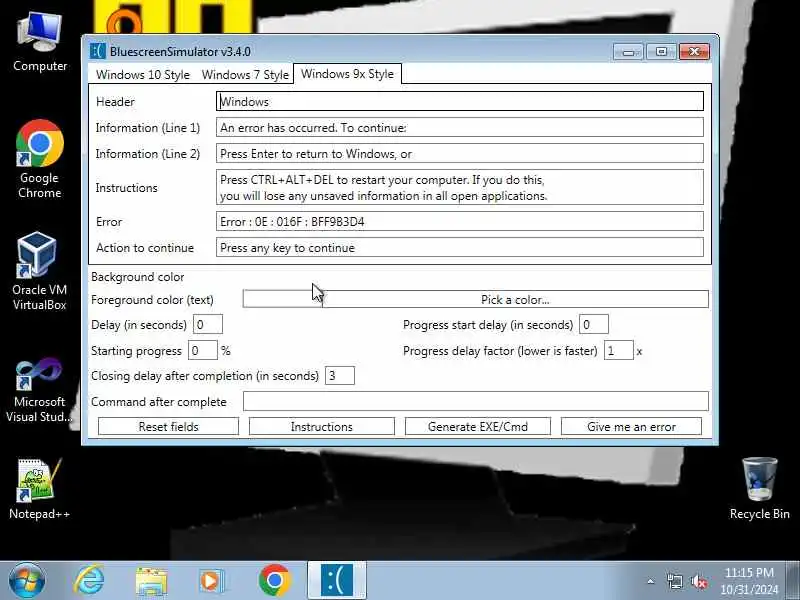Viewport: 800px width, 600px height.
Task: Focus the Information (Line 2) field
Action: pyautogui.click(x=460, y=154)
